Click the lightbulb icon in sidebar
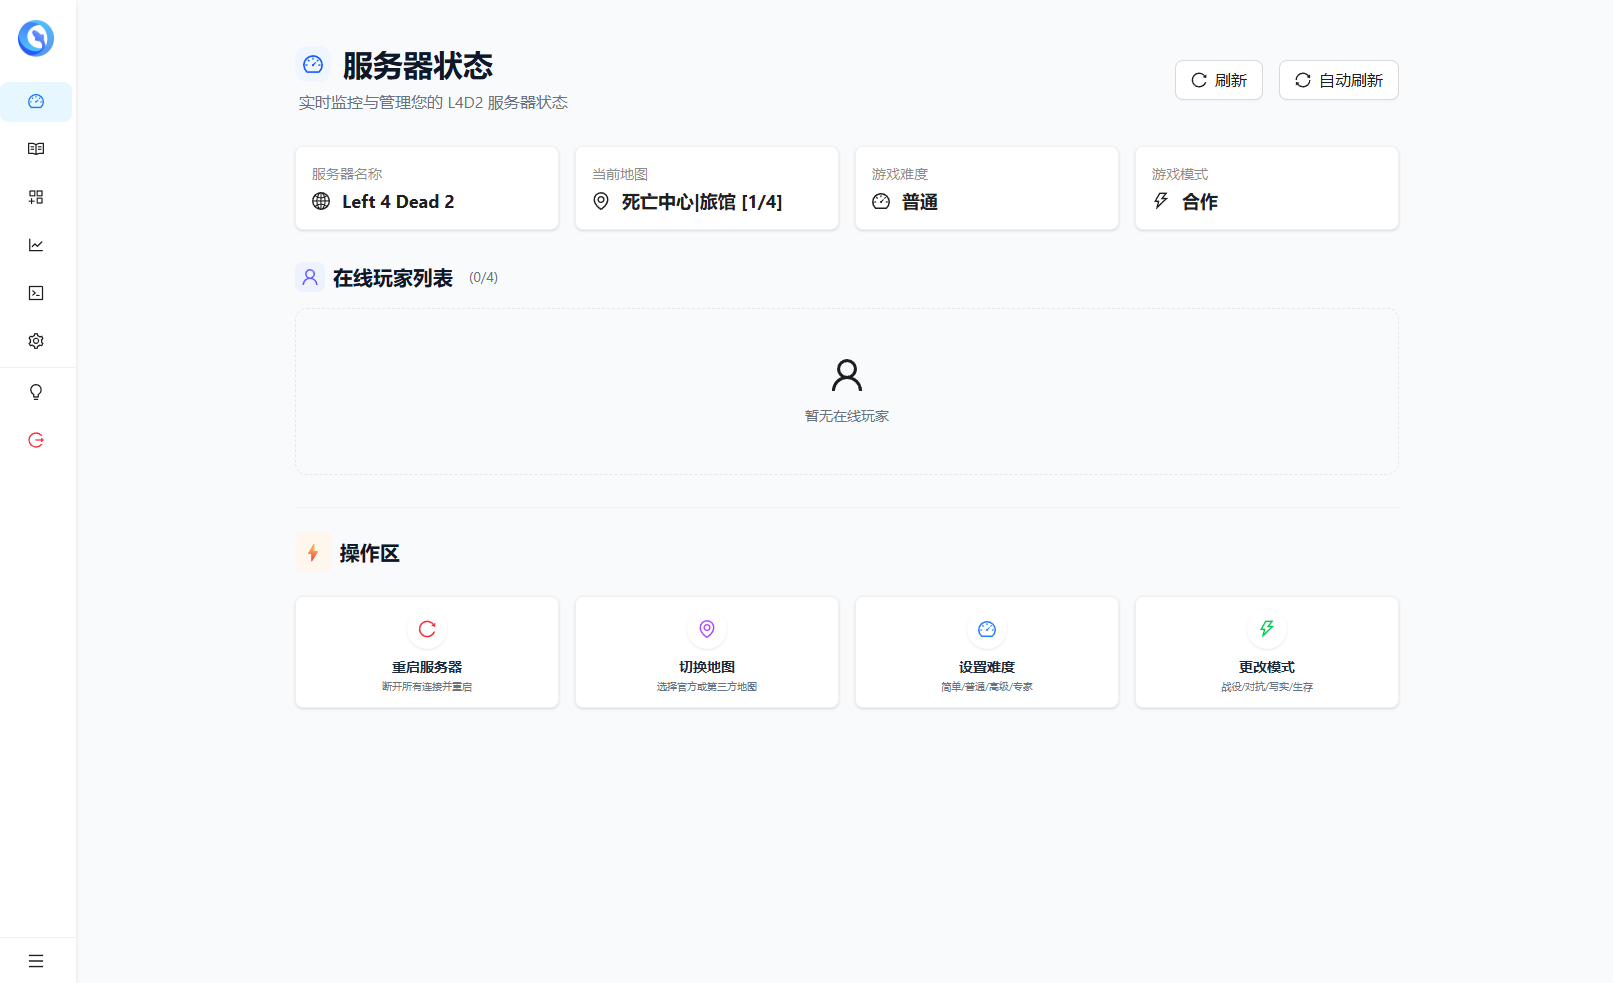The image size is (1613, 983). point(36,392)
